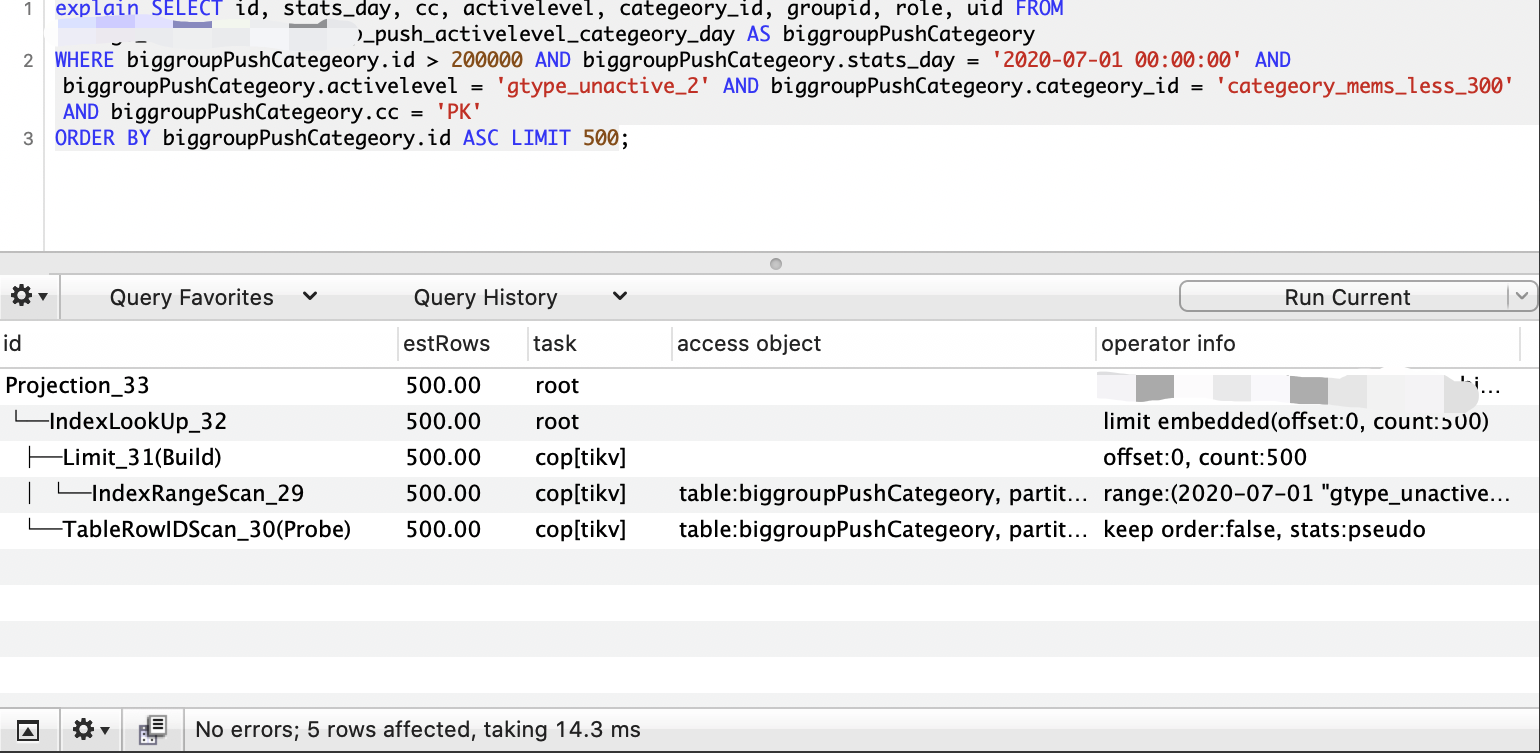
Task: Open the Query History dropdown
Action: [520, 297]
